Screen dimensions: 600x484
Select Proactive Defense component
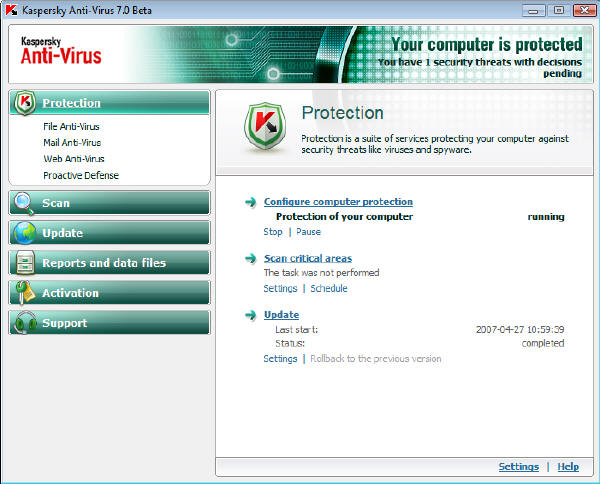81,175
